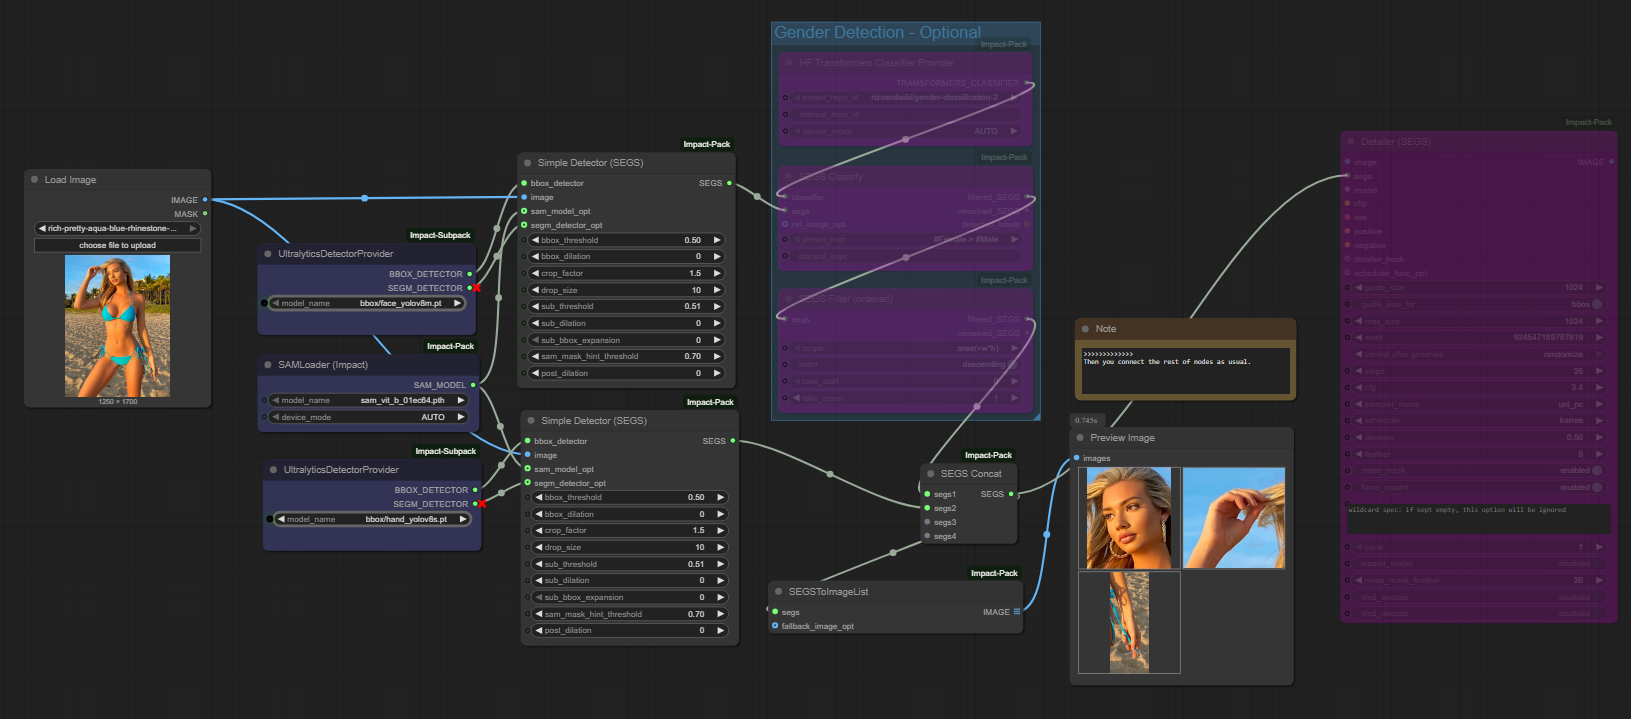Click the images input port on Preview Image
The width and height of the screenshot is (1631, 719).
click(x=1076, y=458)
